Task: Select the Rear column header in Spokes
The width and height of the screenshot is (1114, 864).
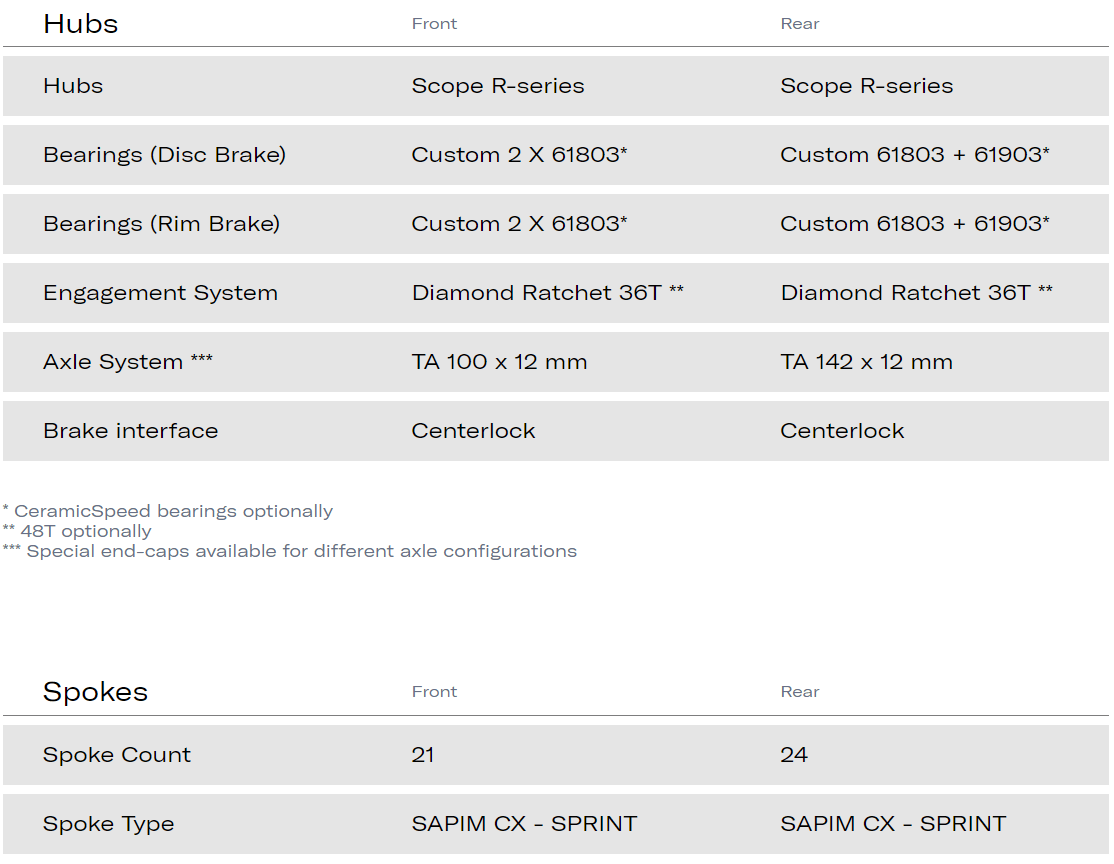Action: pyautogui.click(x=800, y=692)
